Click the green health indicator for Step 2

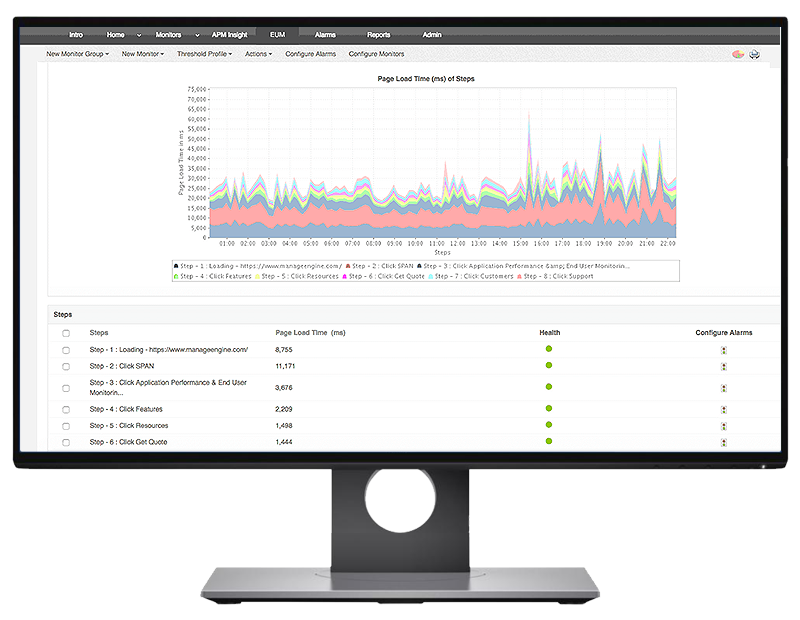[x=548, y=366]
